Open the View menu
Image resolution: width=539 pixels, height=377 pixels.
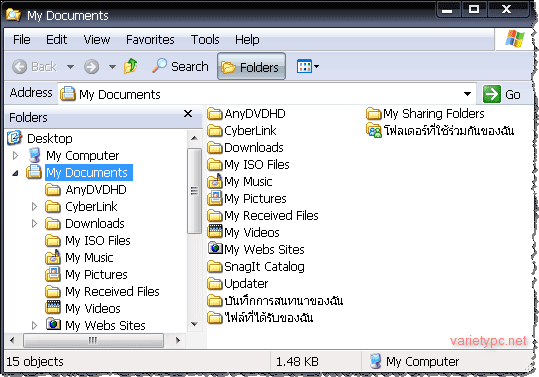[97, 40]
